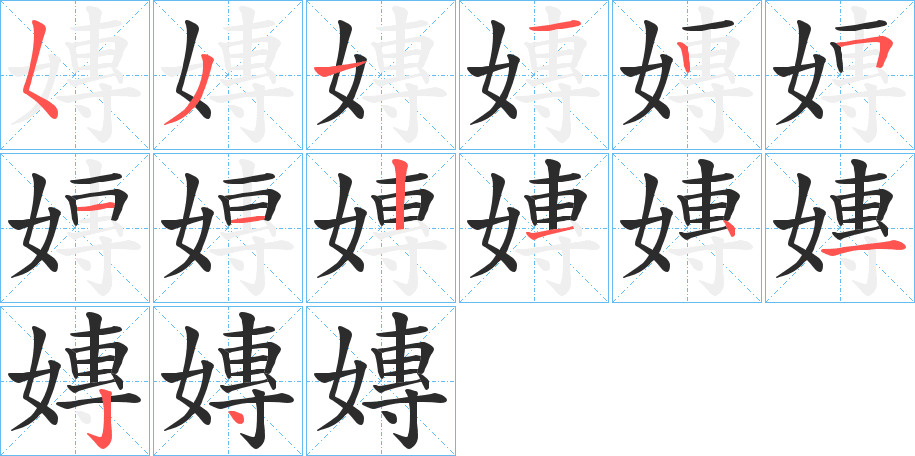Viewport: 915px width, 456px height.
Task: Select the fourth frame with red top horizontal stroke
Action: pyautogui.click(x=534, y=75)
